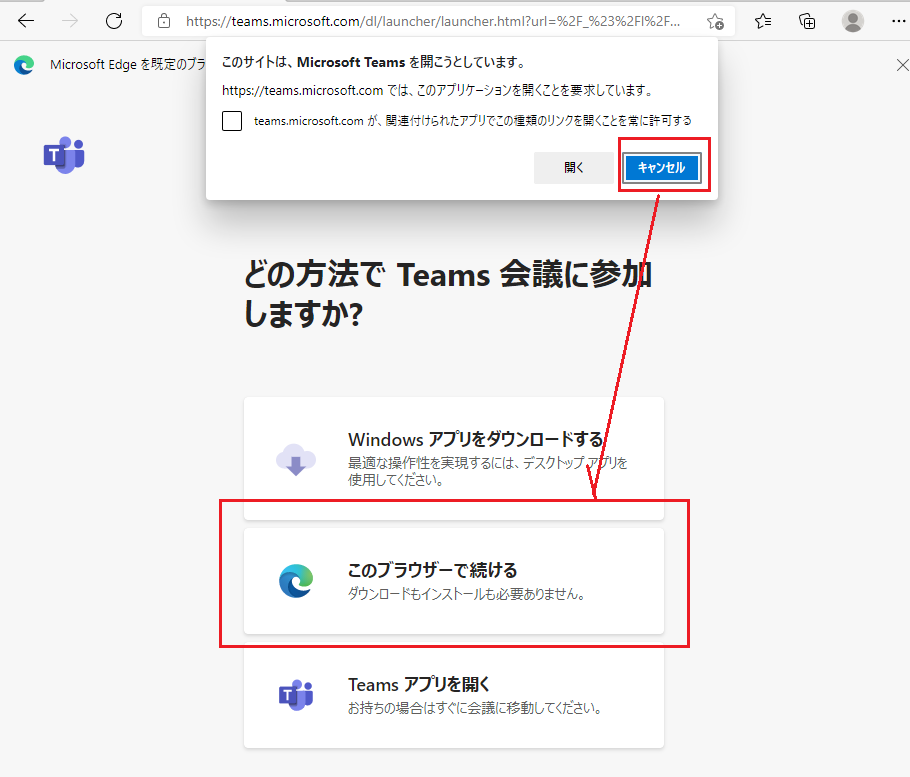Open the Collections icon

807,21
